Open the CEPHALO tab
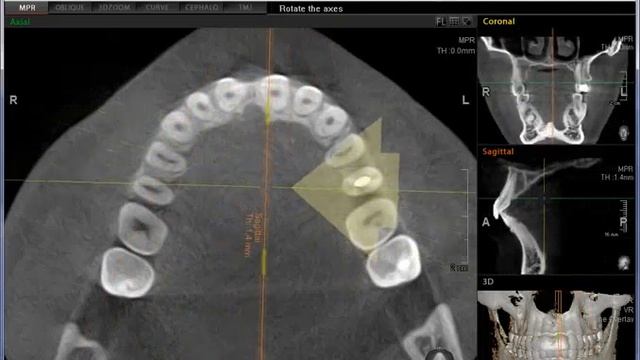This screenshot has height=360, width=640. coord(201,8)
